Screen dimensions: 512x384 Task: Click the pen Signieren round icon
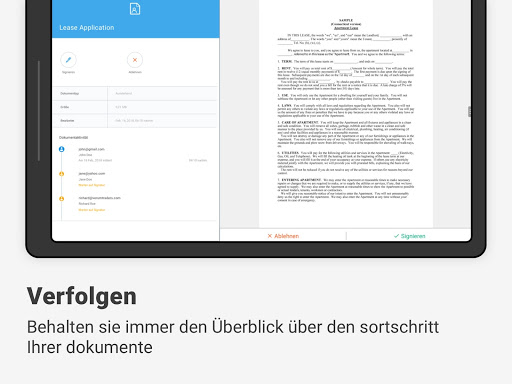[68, 60]
